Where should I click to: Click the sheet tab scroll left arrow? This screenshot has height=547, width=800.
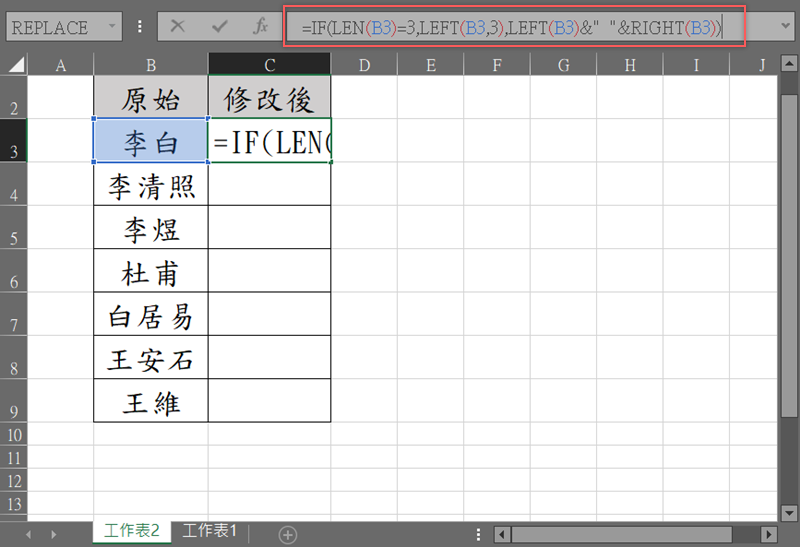[28, 535]
